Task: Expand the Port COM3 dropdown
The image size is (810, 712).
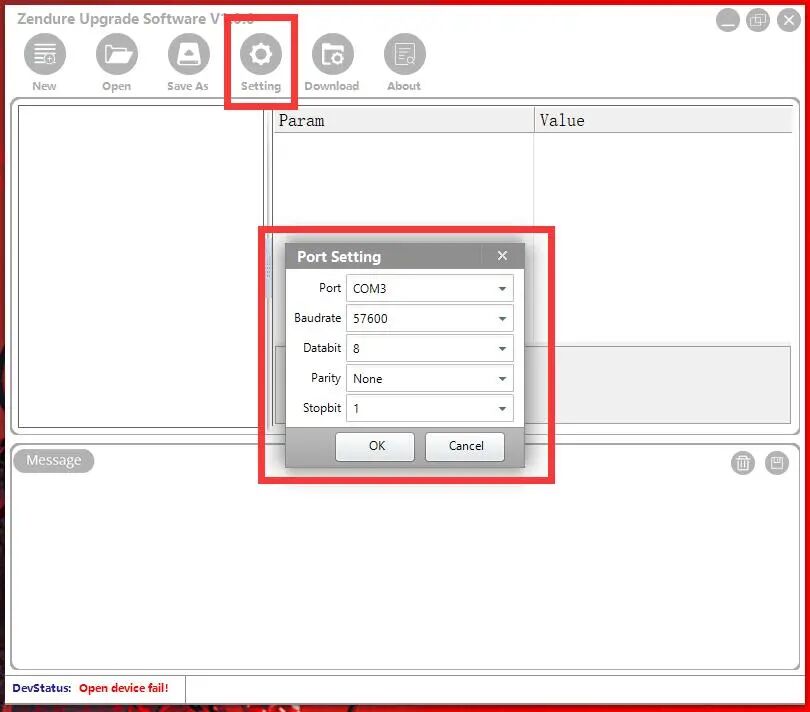Action: pyautogui.click(x=429, y=288)
